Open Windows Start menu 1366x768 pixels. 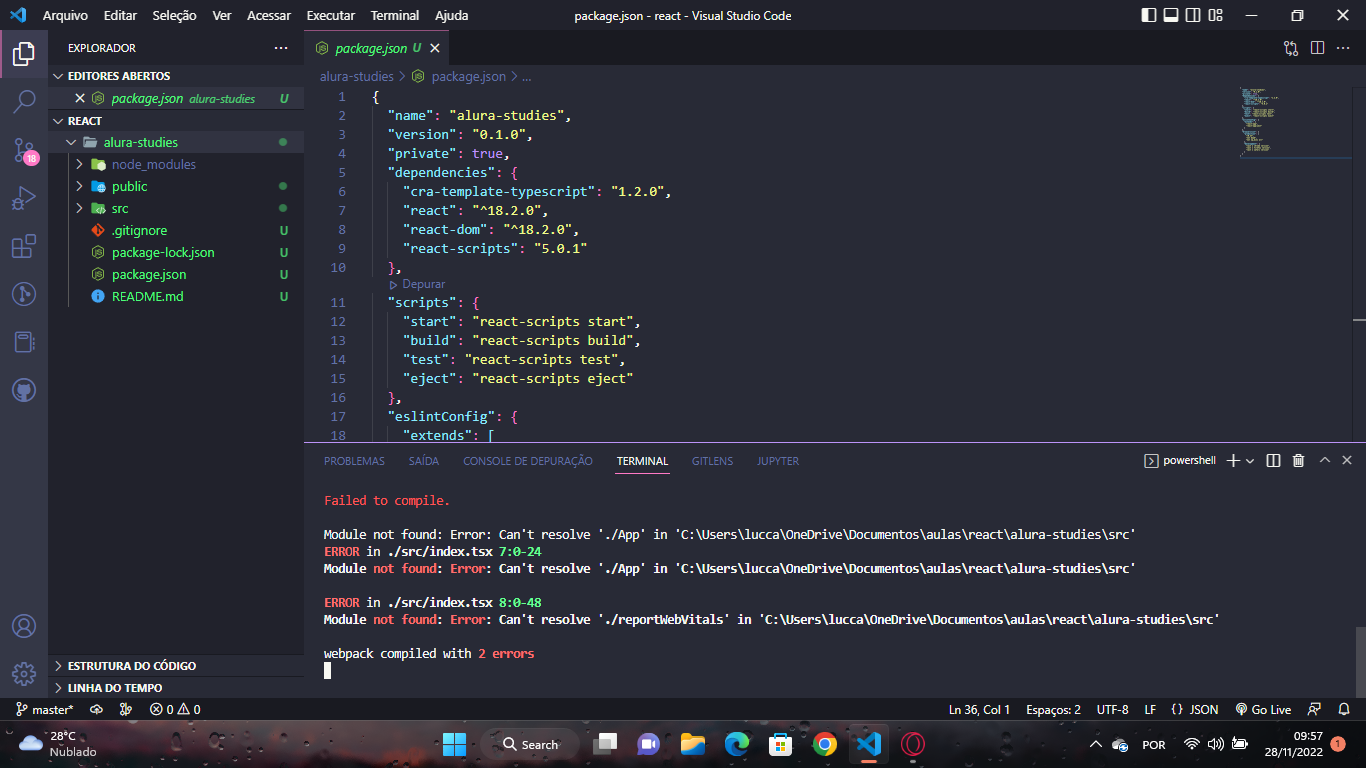tap(454, 744)
